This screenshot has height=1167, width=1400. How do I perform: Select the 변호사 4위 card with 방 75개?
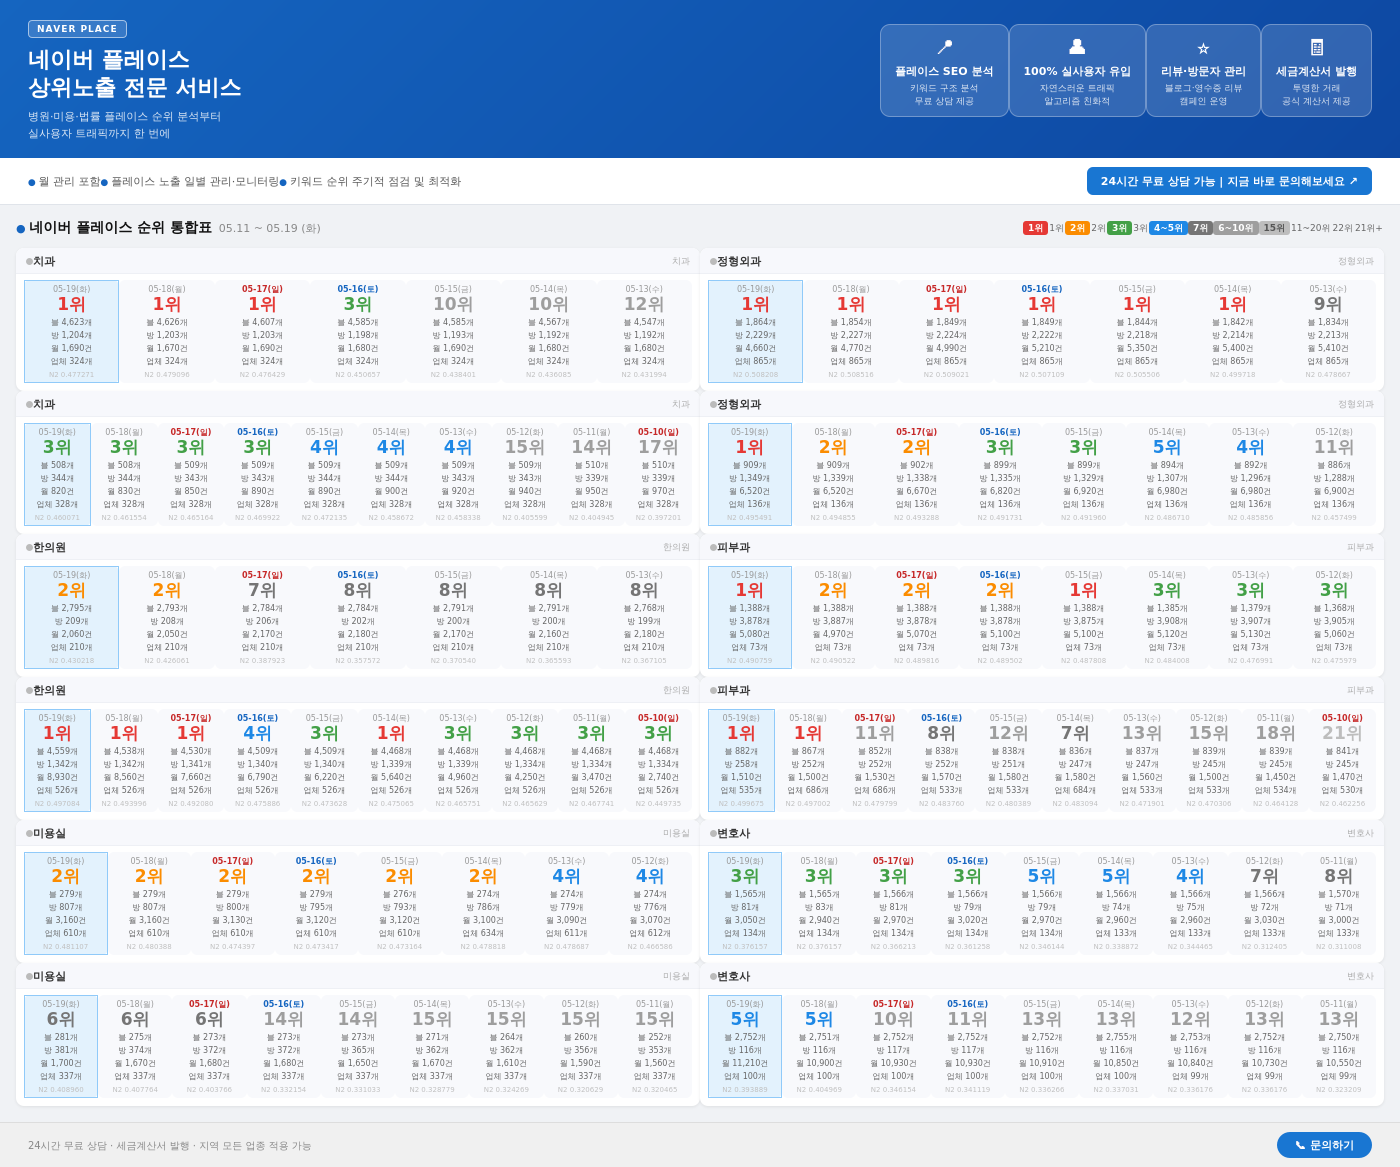pos(1189,903)
